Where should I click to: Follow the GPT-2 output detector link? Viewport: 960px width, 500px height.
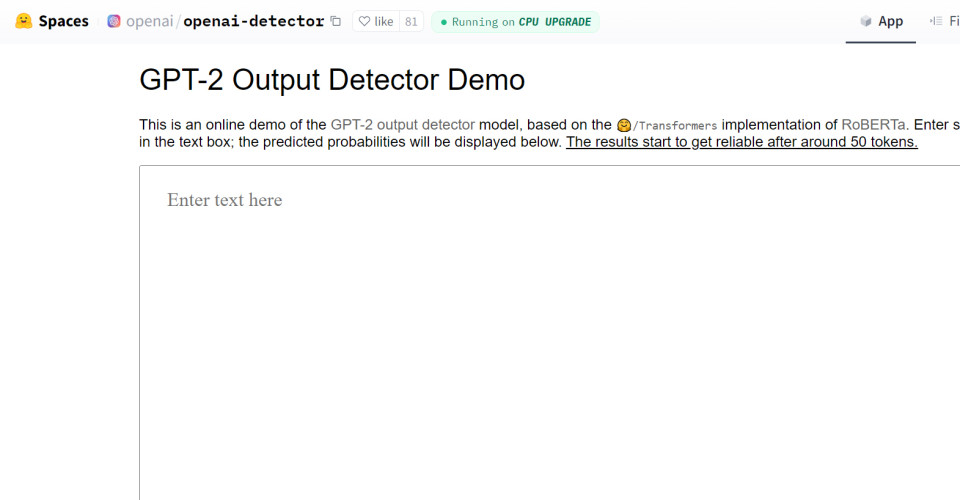pyautogui.click(x=402, y=125)
